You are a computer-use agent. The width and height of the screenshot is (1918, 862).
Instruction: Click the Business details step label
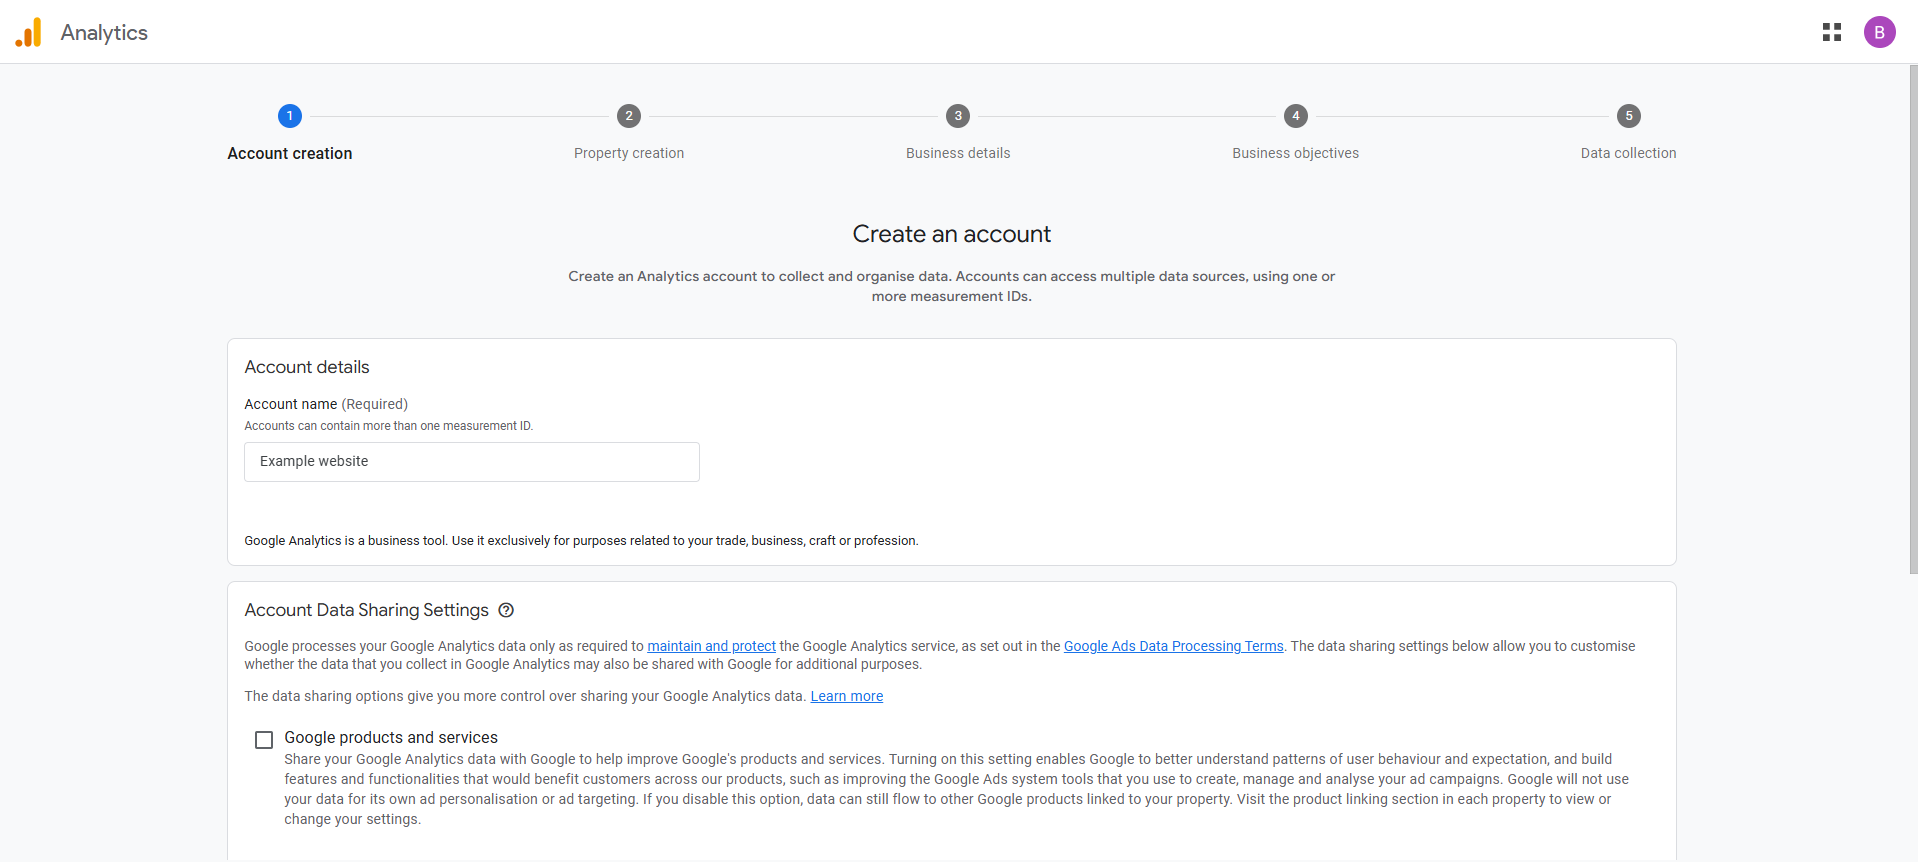coord(957,153)
